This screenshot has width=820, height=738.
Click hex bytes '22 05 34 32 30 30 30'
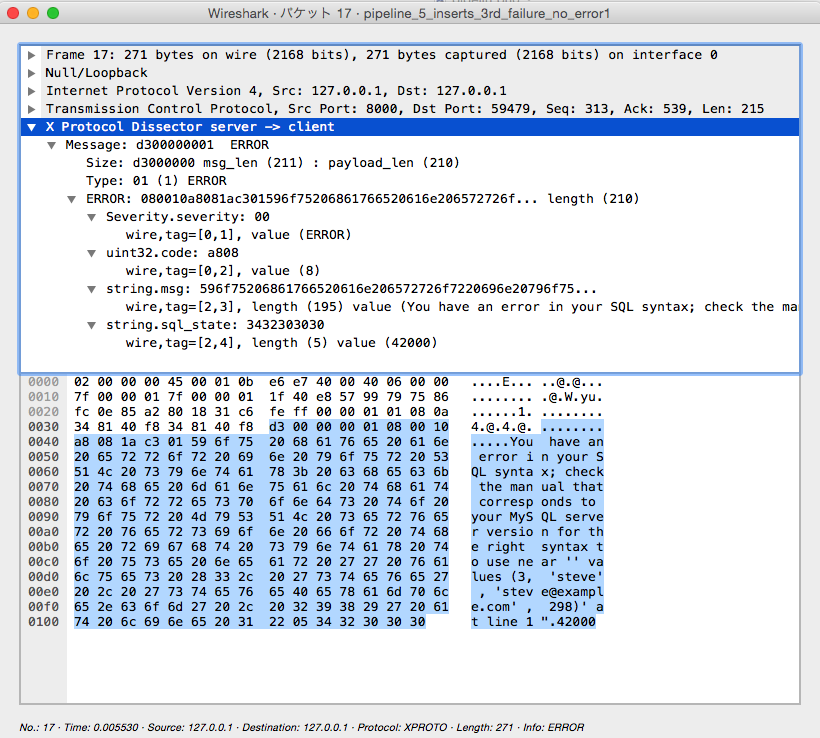coord(347,622)
